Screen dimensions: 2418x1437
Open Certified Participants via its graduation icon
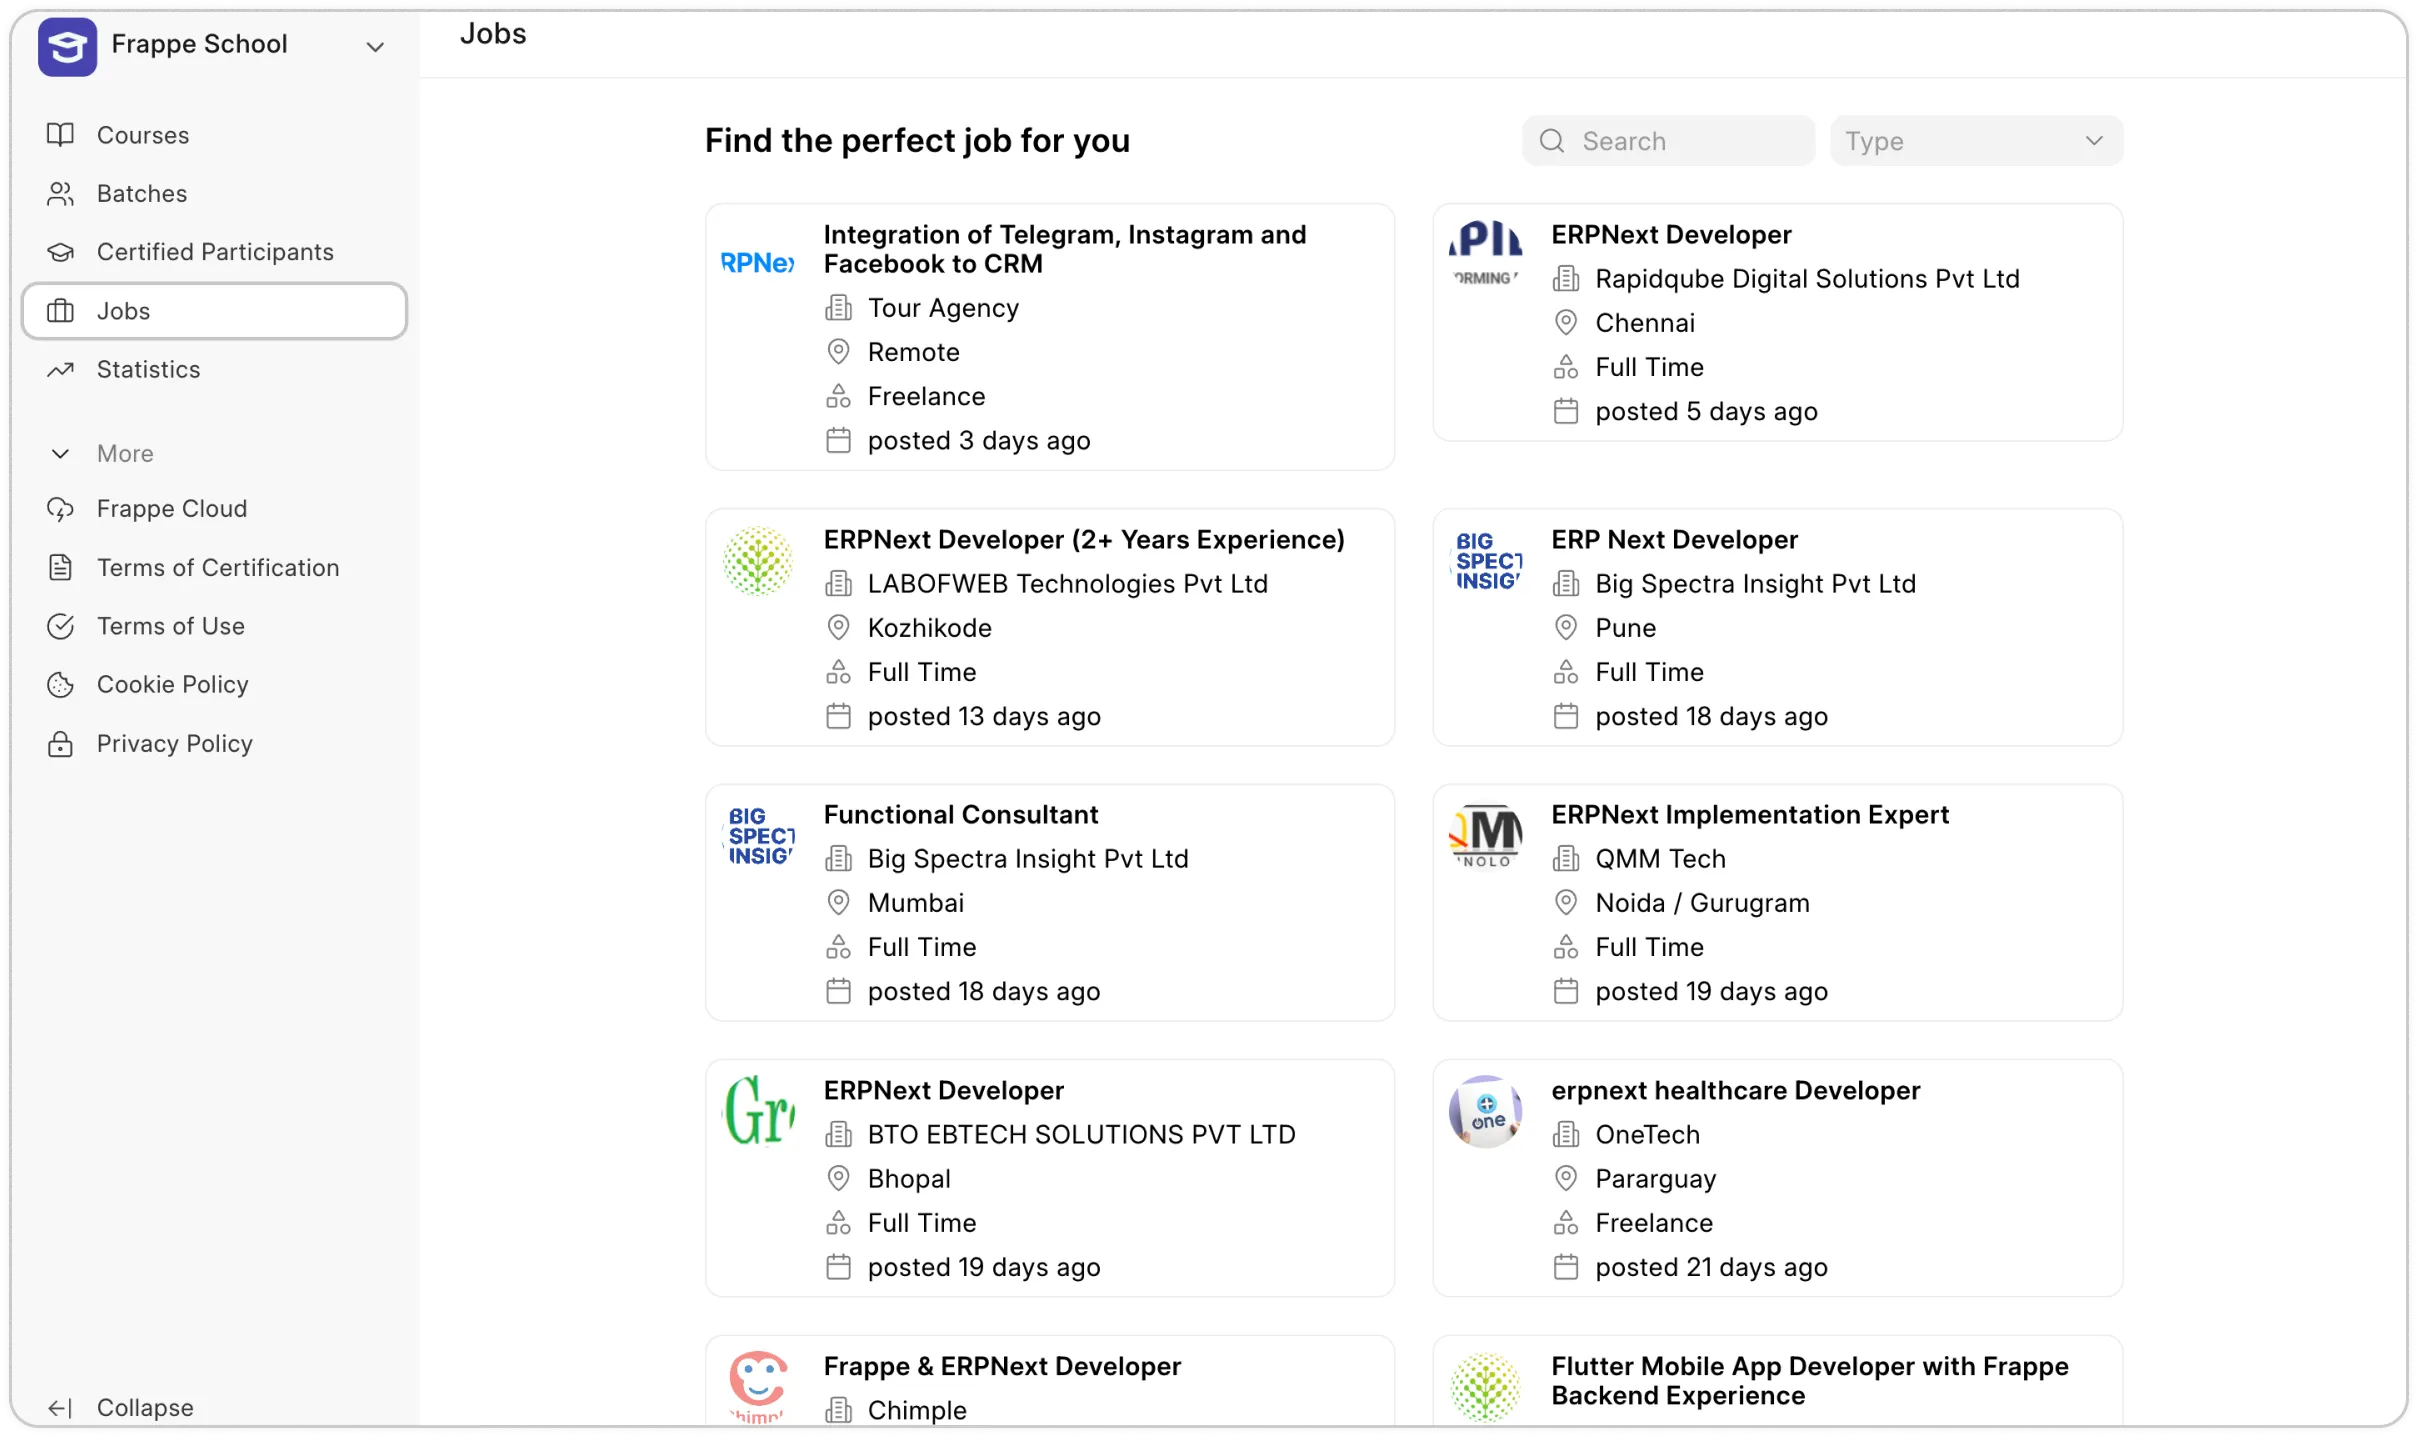(x=61, y=251)
